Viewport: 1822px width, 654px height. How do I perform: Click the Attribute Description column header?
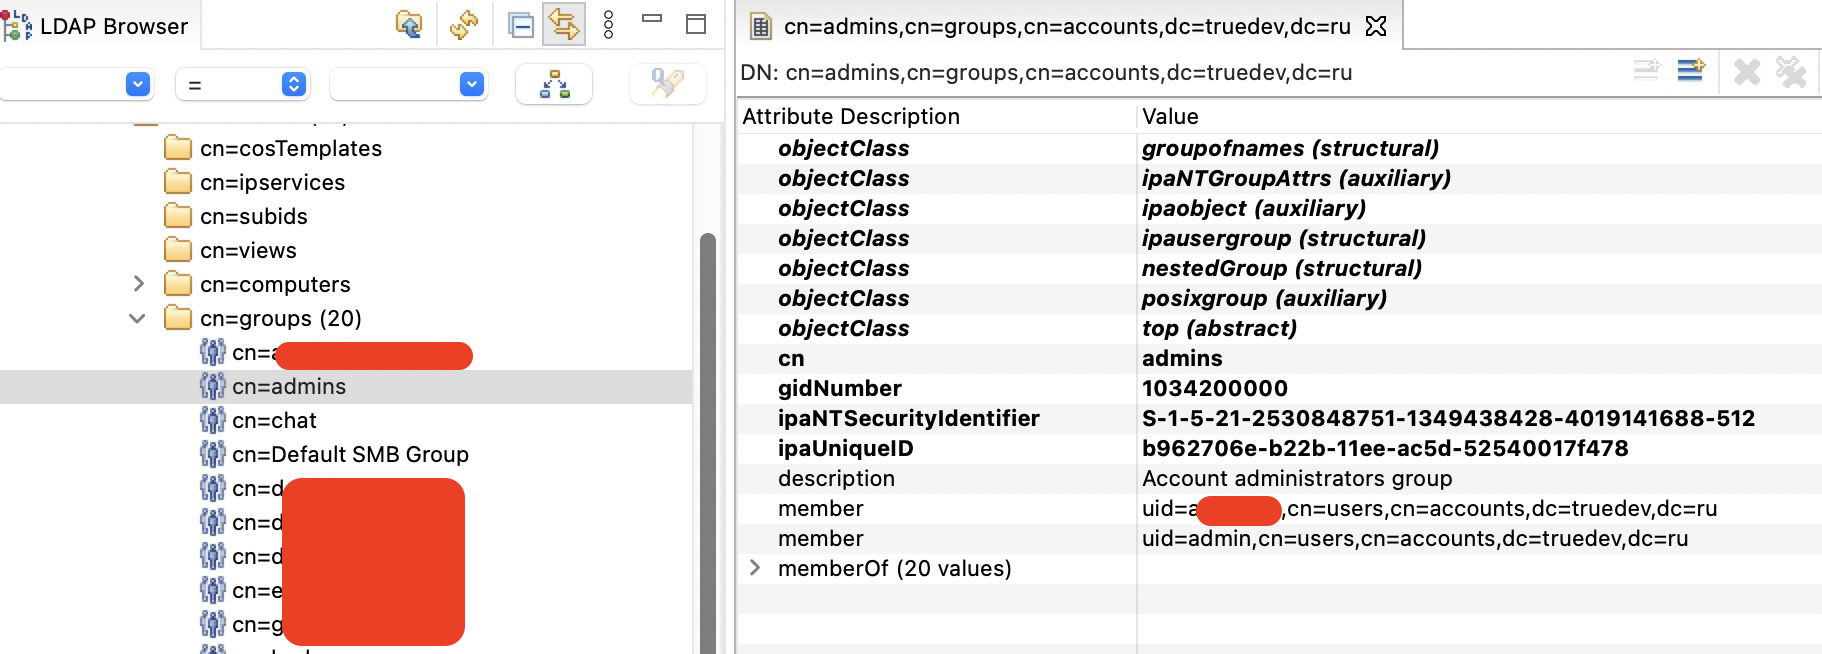[851, 116]
